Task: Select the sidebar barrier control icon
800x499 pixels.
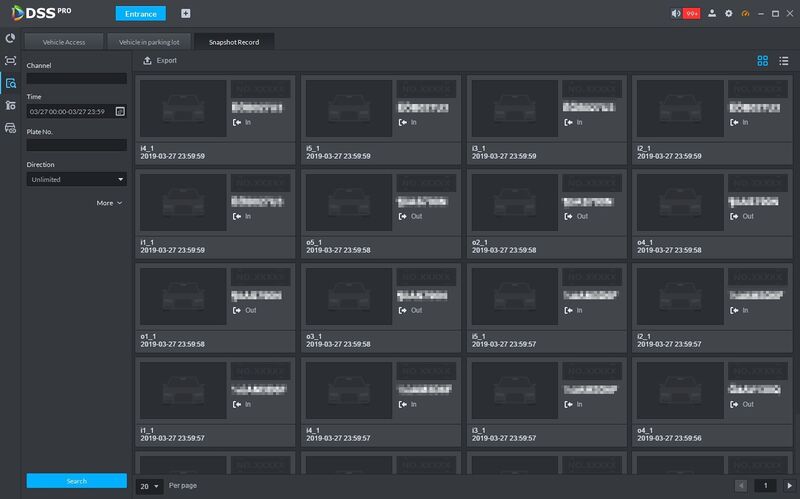Action: (x=10, y=106)
